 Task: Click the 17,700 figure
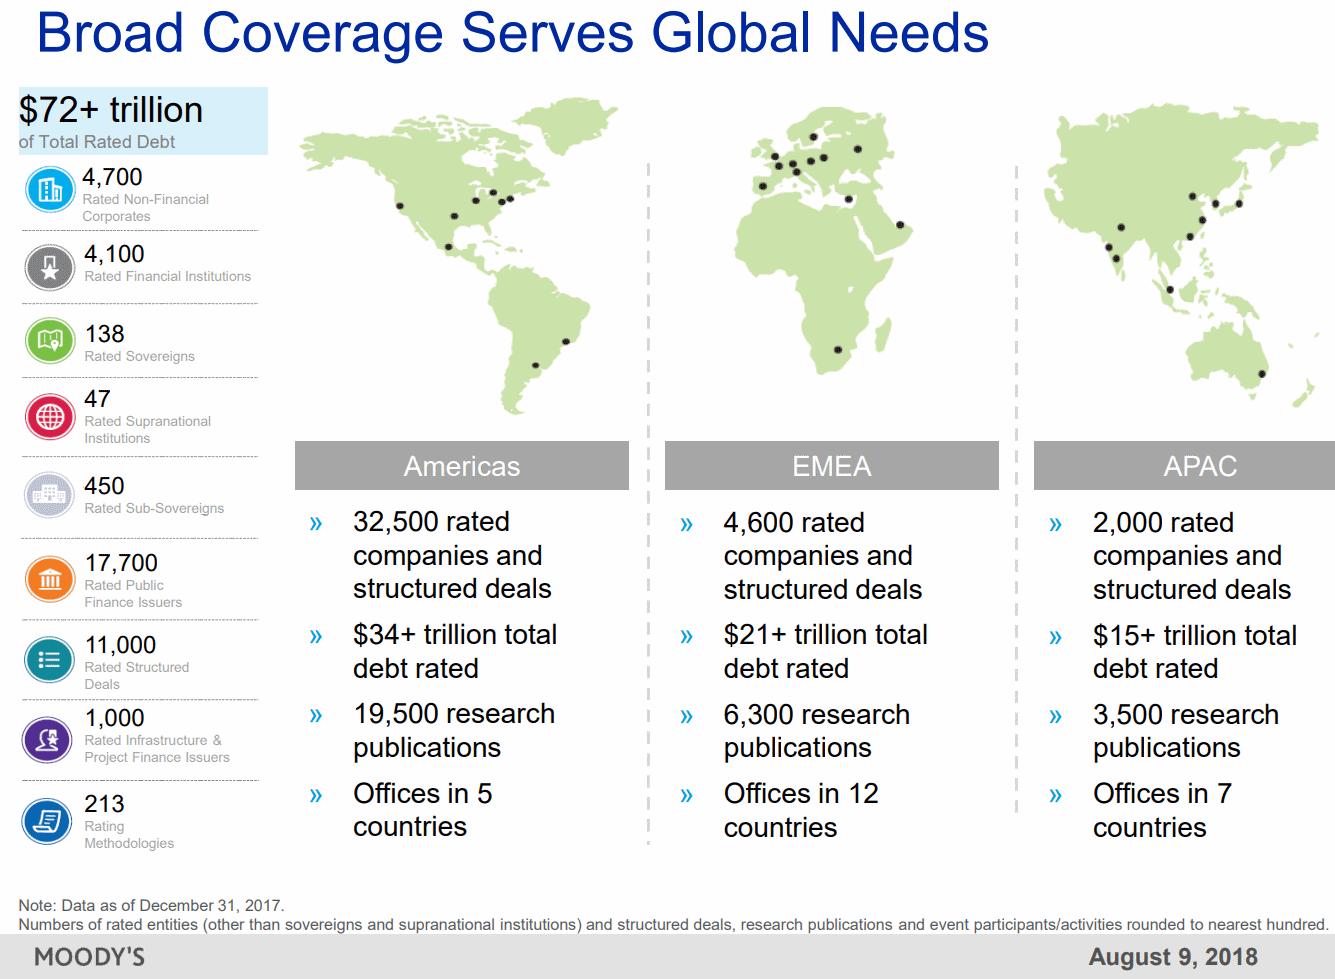121,563
